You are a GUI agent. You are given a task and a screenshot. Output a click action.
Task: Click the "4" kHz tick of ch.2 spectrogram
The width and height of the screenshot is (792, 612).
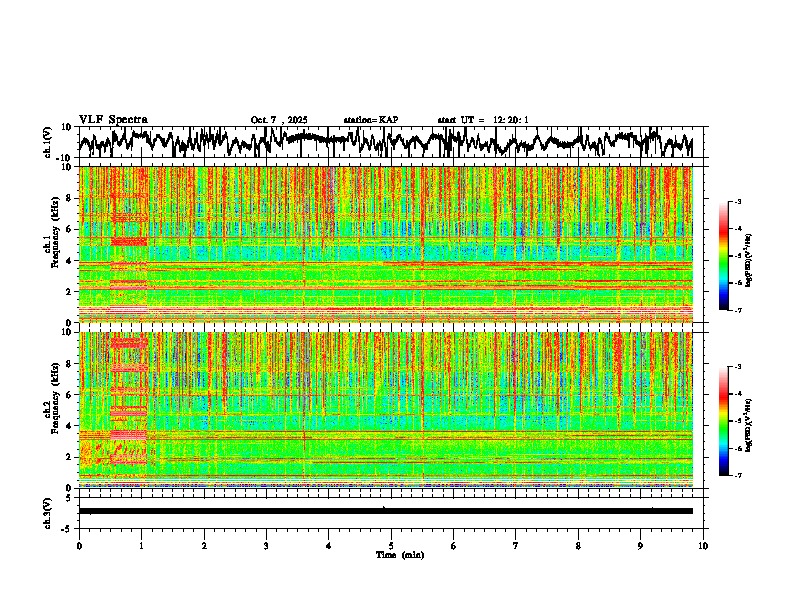[x=71, y=426]
